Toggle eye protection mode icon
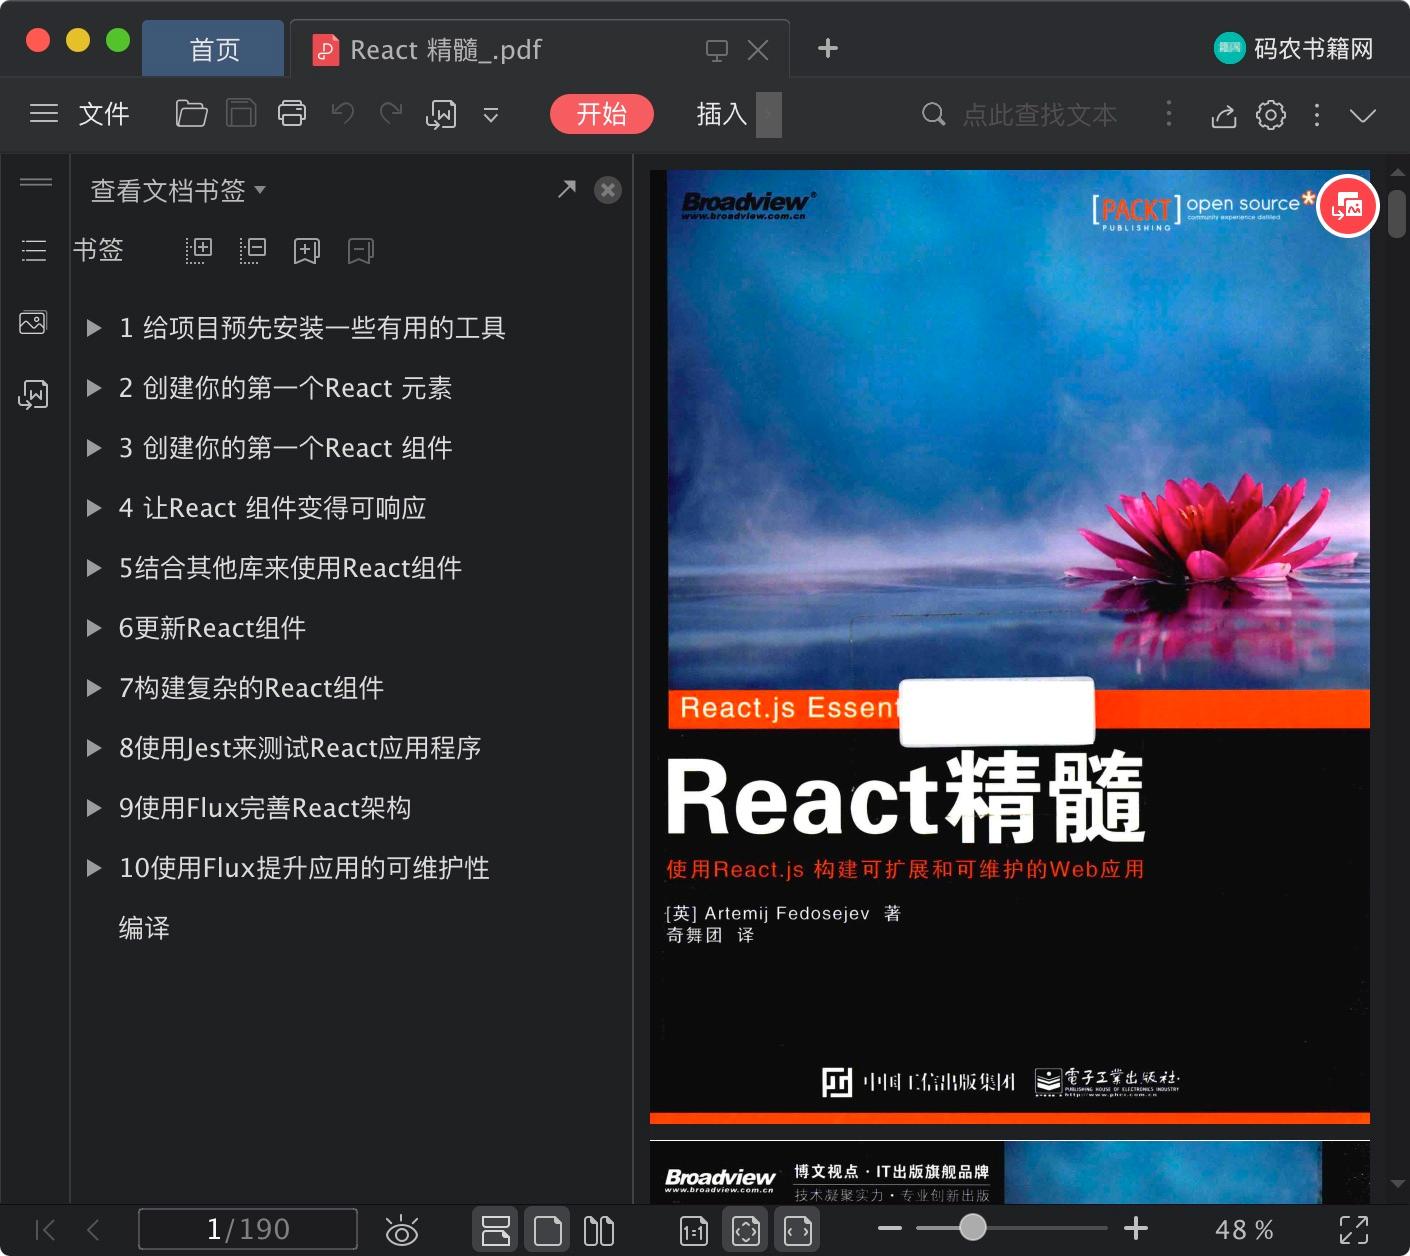The image size is (1410, 1256). (402, 1231)
